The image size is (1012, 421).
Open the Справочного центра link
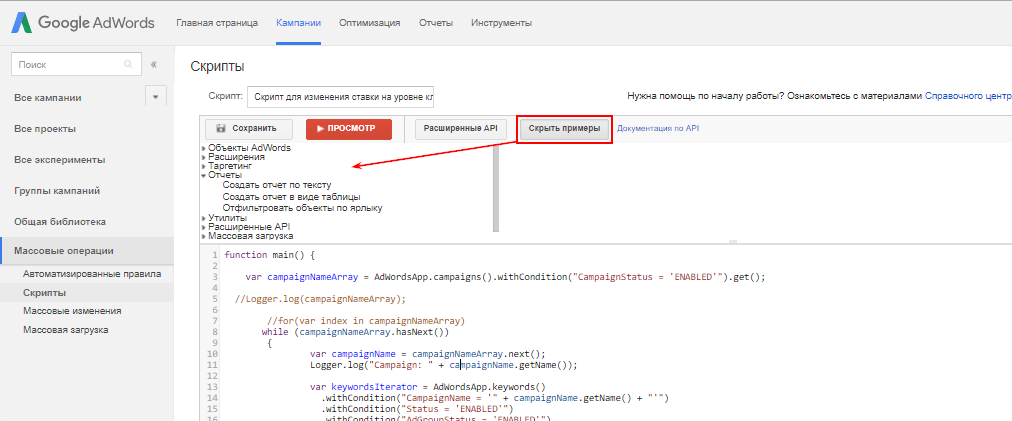[968, 96]
